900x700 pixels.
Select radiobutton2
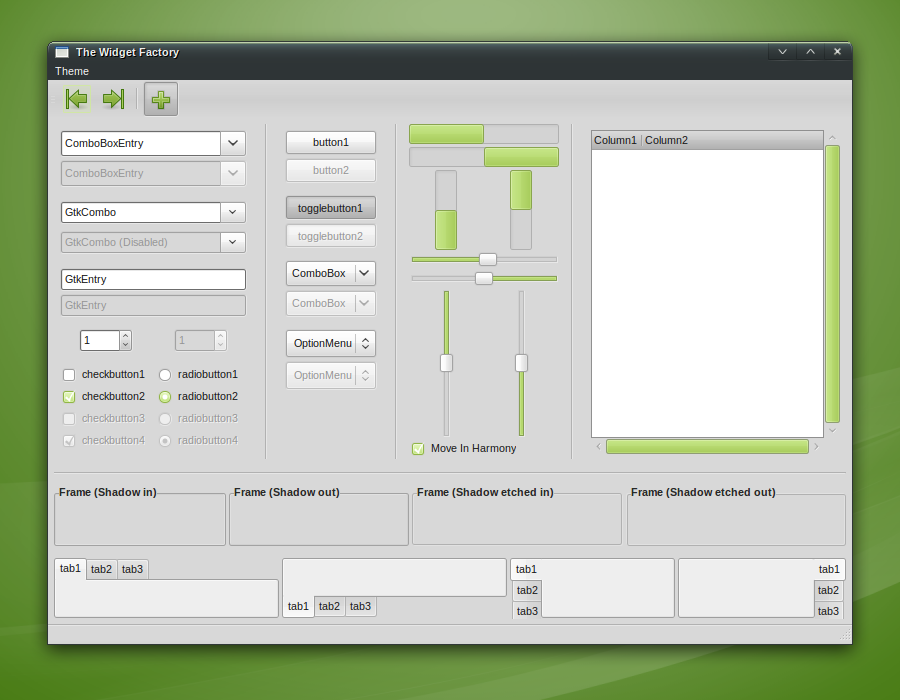click(x=165, y=396)
